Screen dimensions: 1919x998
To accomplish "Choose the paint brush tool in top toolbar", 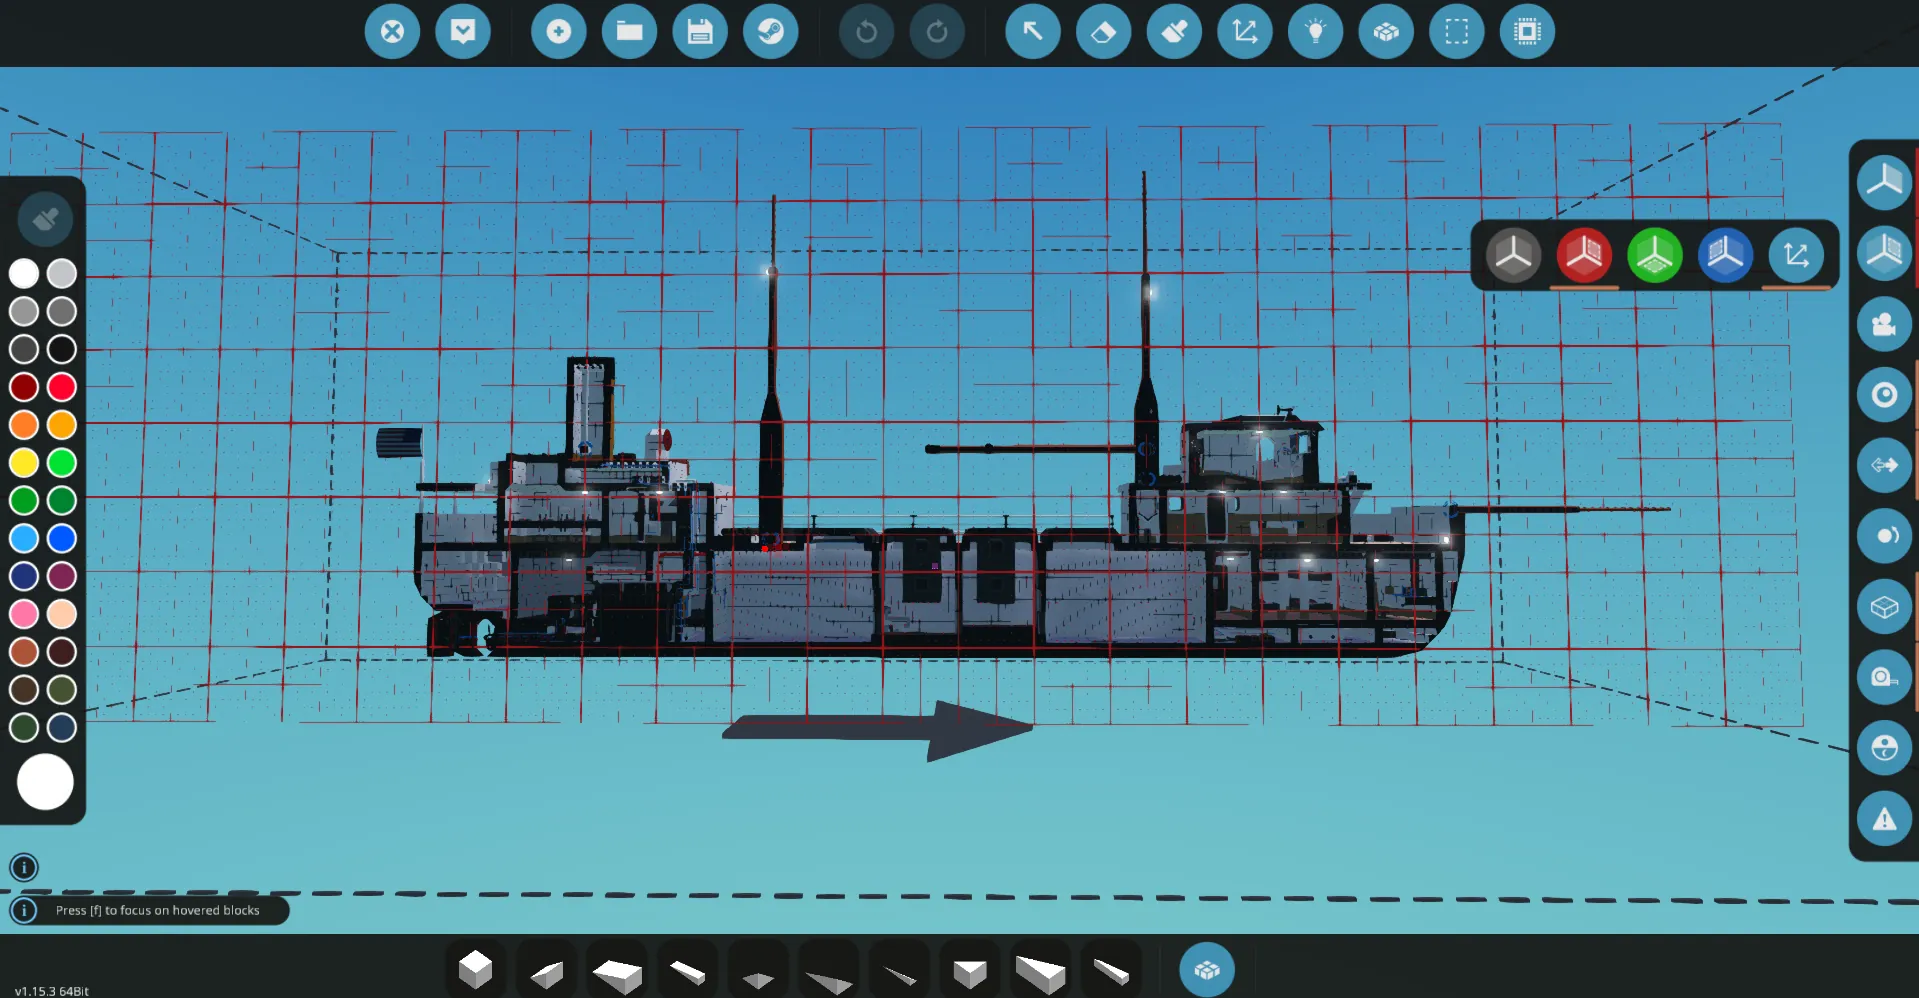I will click(1174, 32).
